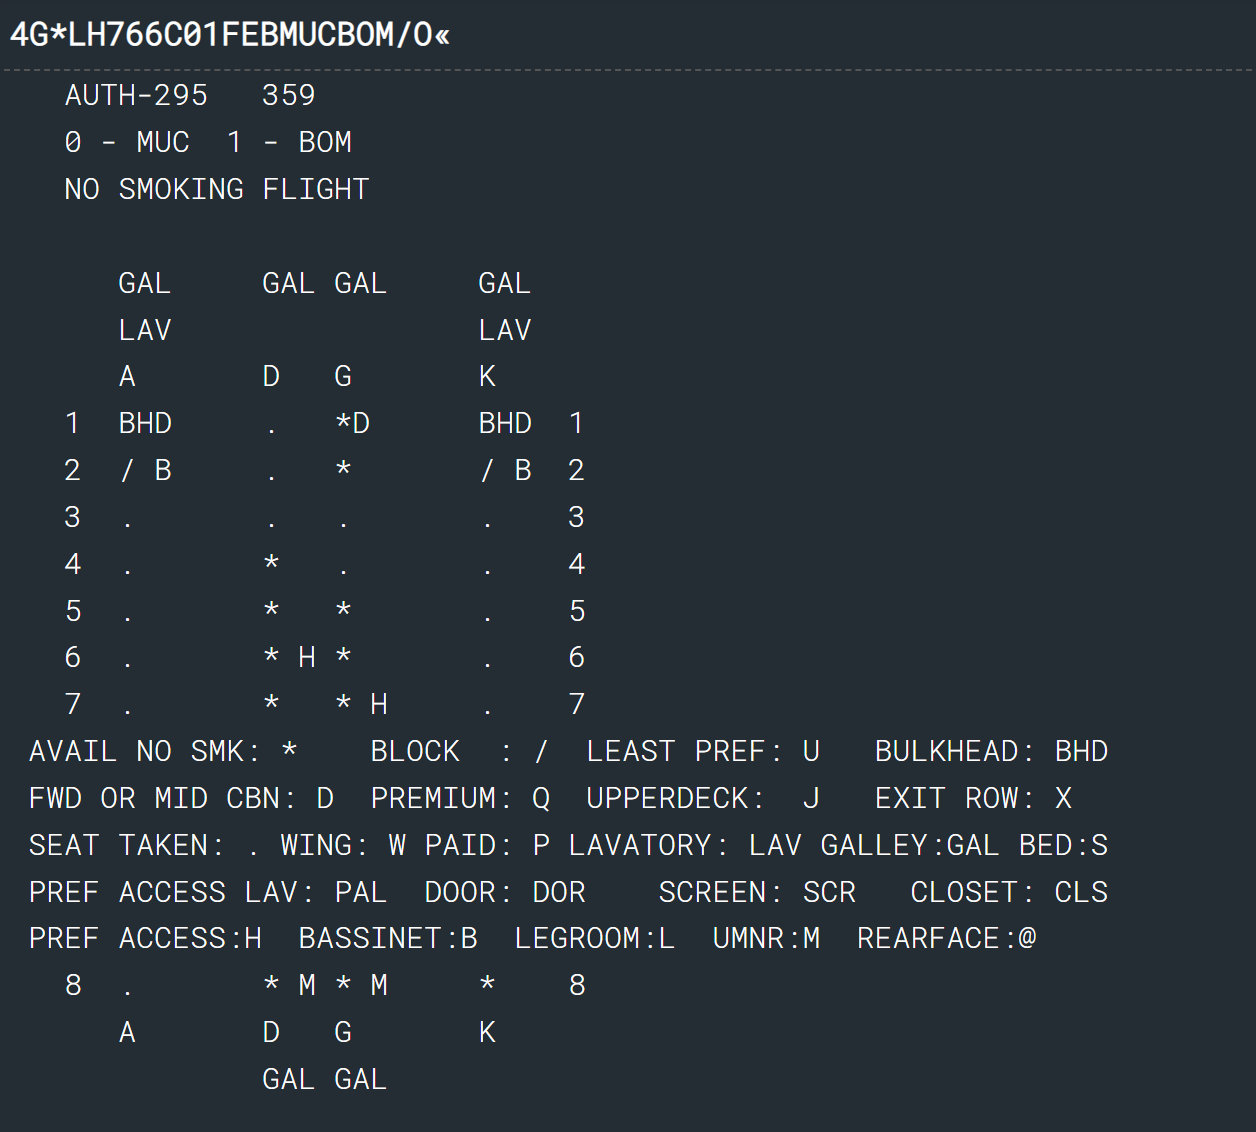The image size is (1256, 1132).
Task: Choose available seat 5D
Action: [271, 611]
